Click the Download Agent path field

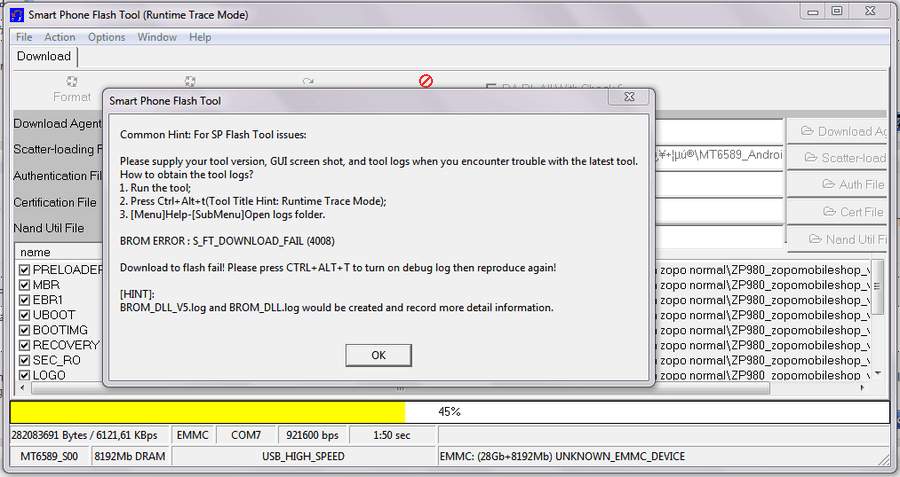[719, 131]
